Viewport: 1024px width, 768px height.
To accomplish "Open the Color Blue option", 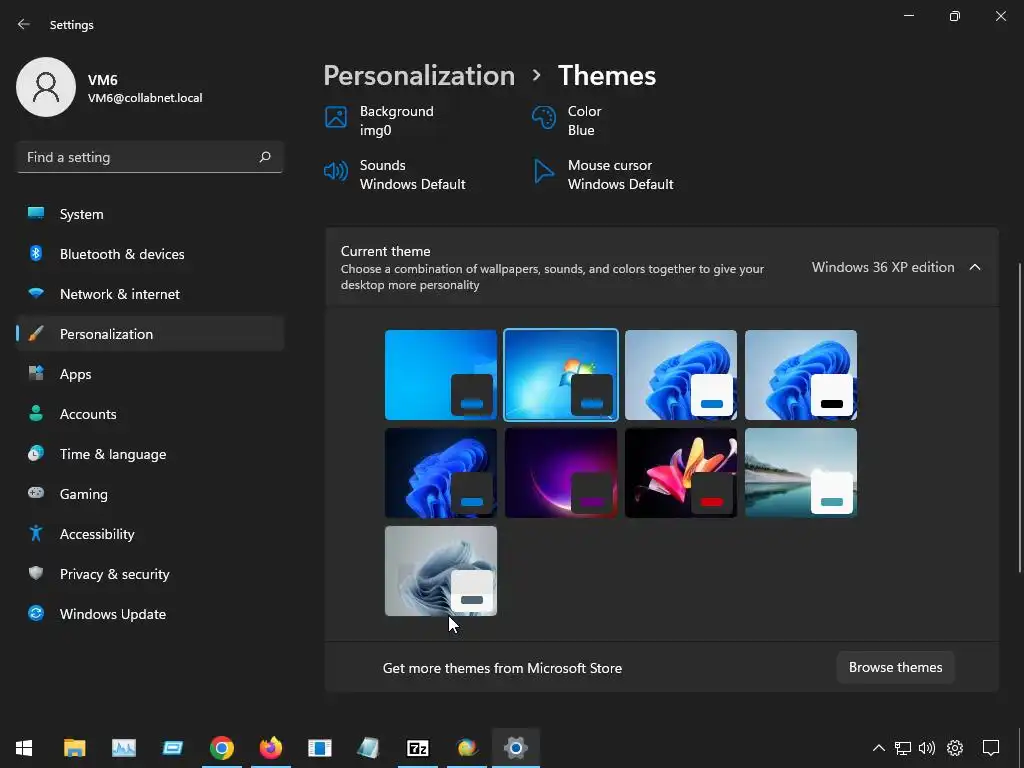I will (x=567, y=121).
